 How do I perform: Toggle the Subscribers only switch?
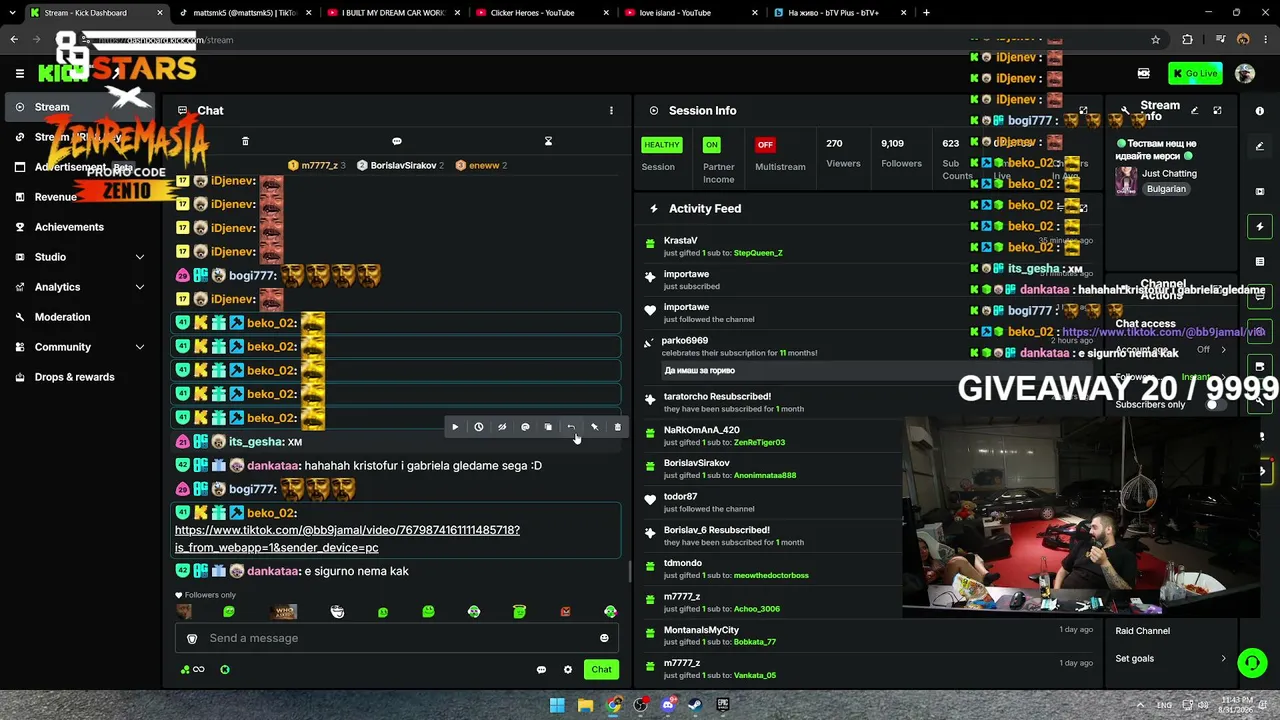tap(1215, 405)
